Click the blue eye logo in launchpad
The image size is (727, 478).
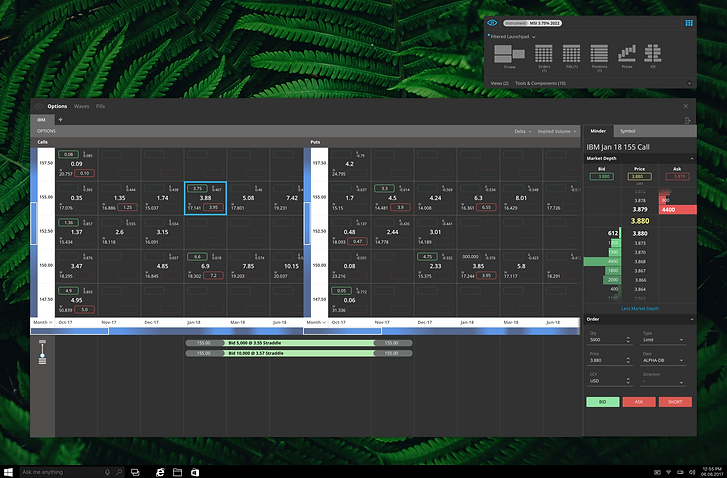[492, 23]
